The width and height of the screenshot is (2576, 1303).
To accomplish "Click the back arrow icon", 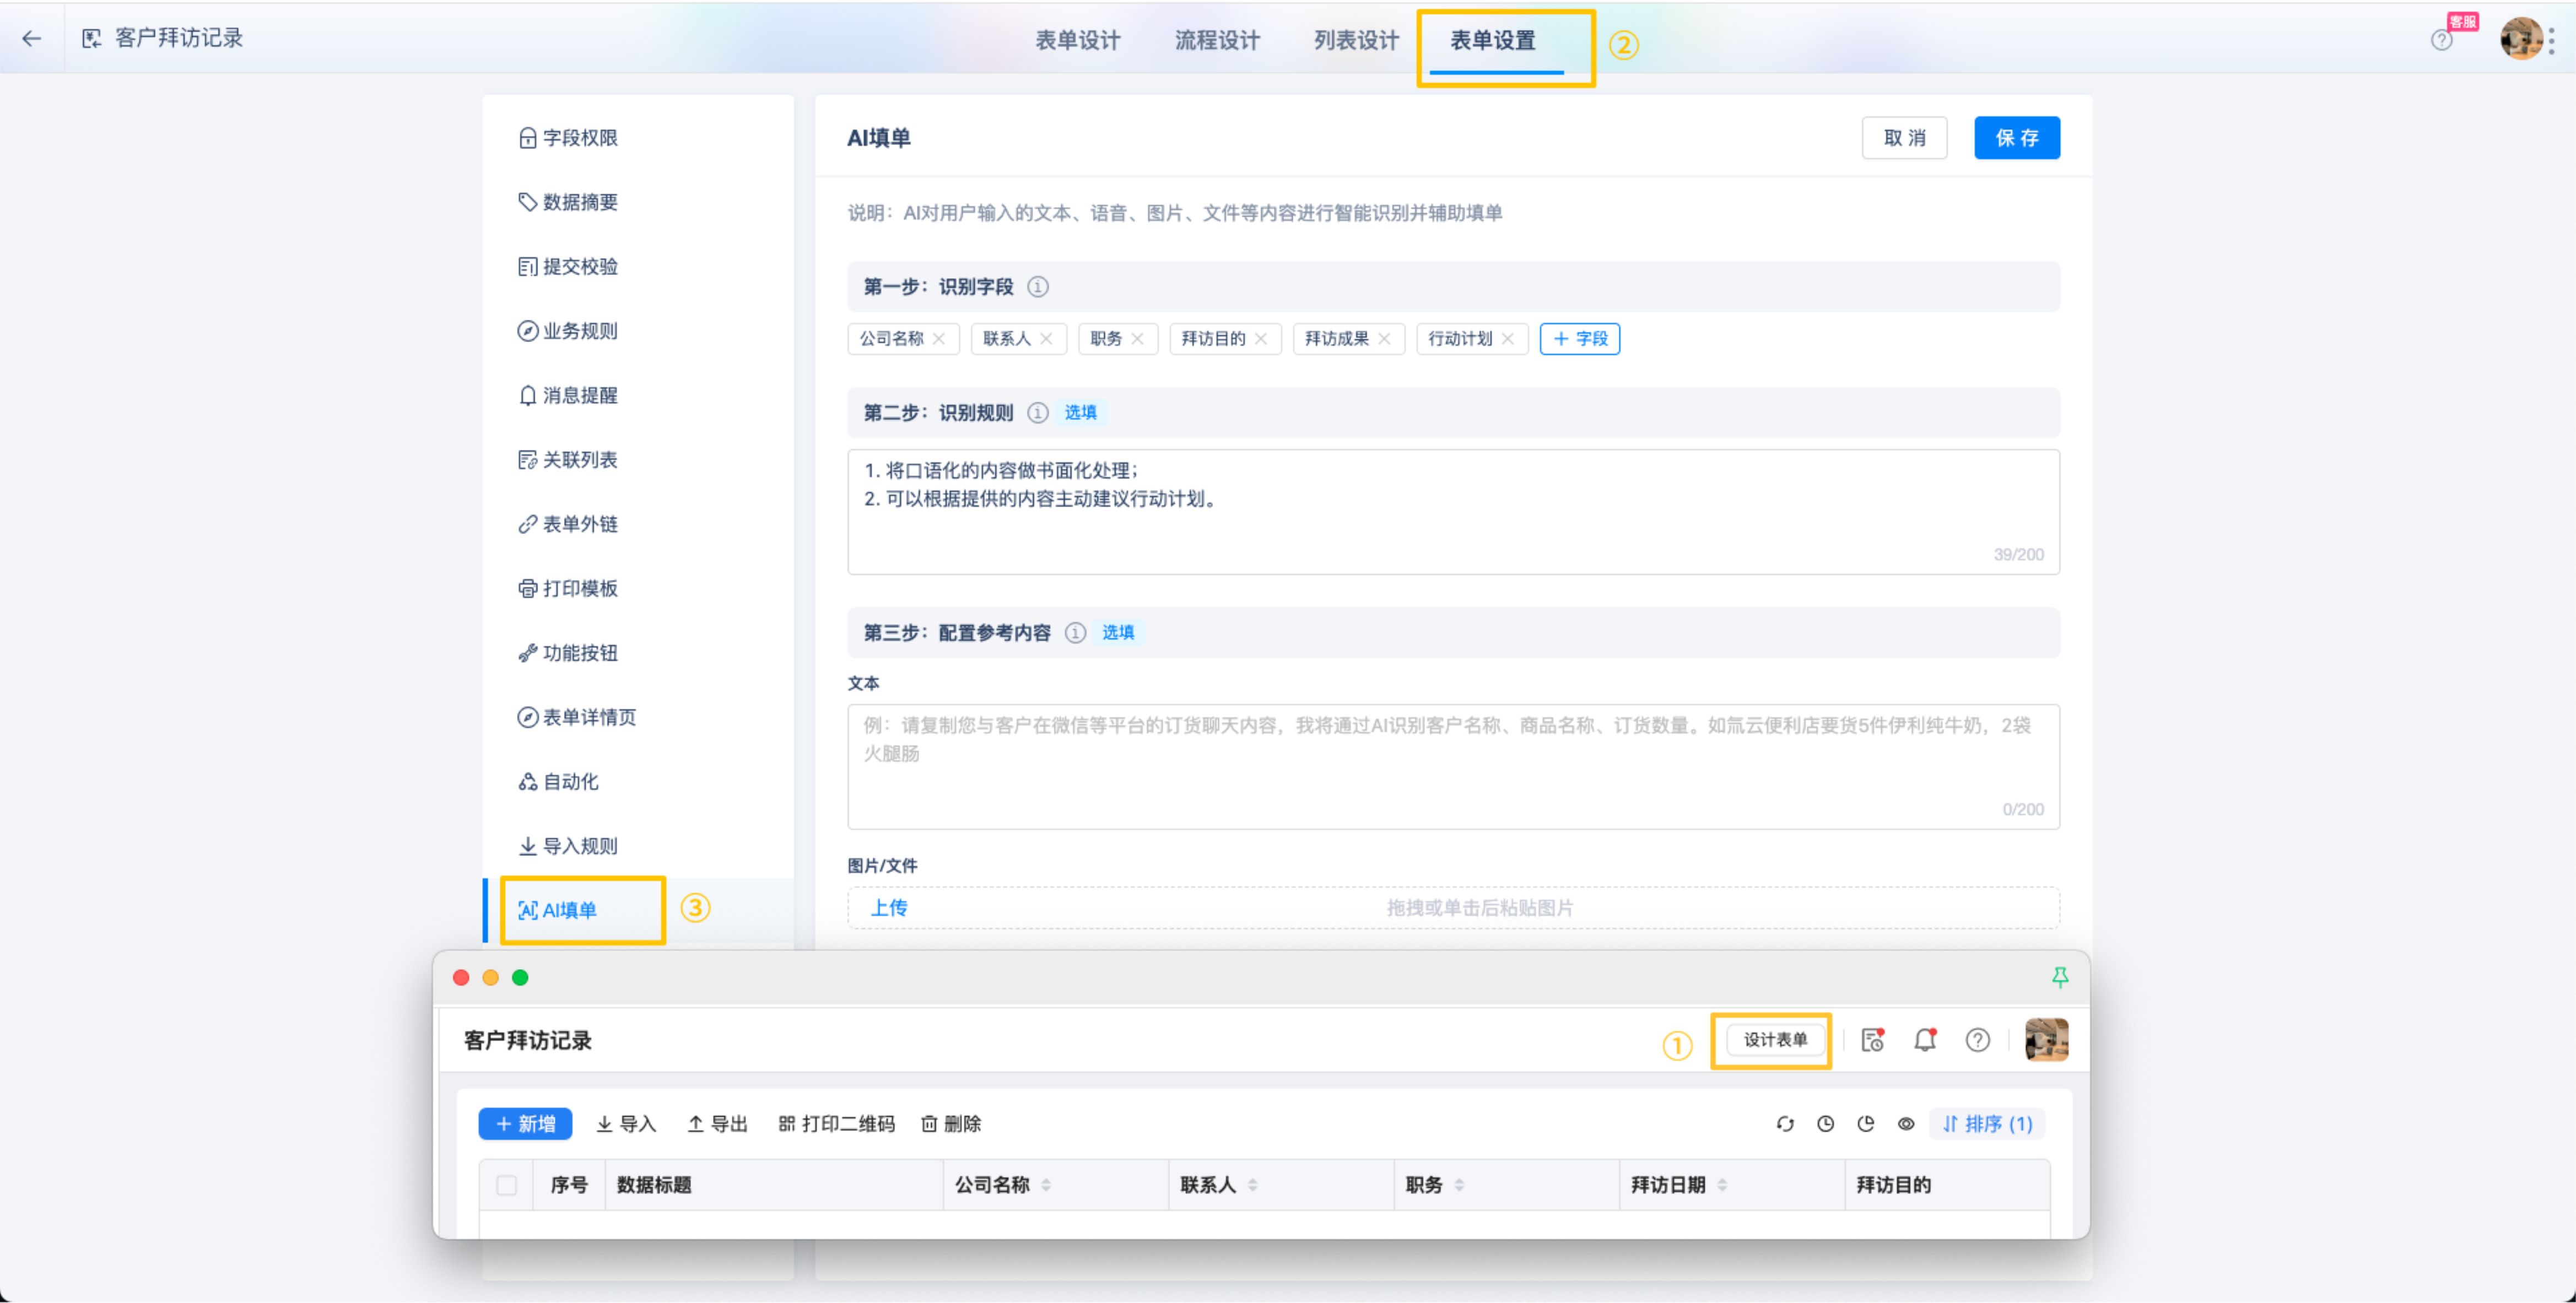I will pos(32,39).
